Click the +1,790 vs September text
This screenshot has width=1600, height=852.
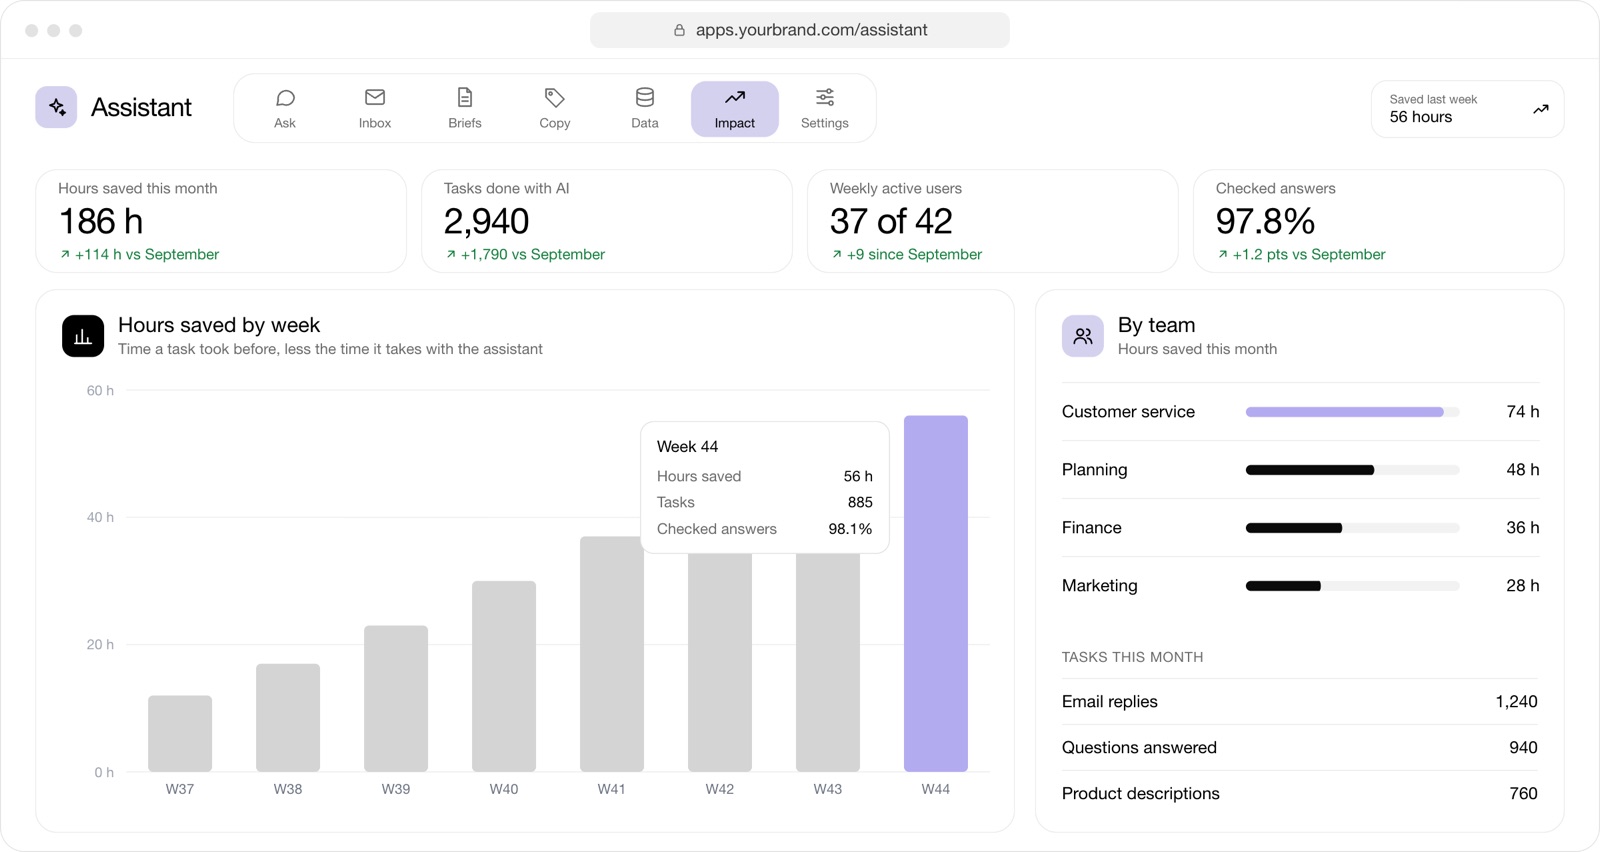(x=533, y=255)
